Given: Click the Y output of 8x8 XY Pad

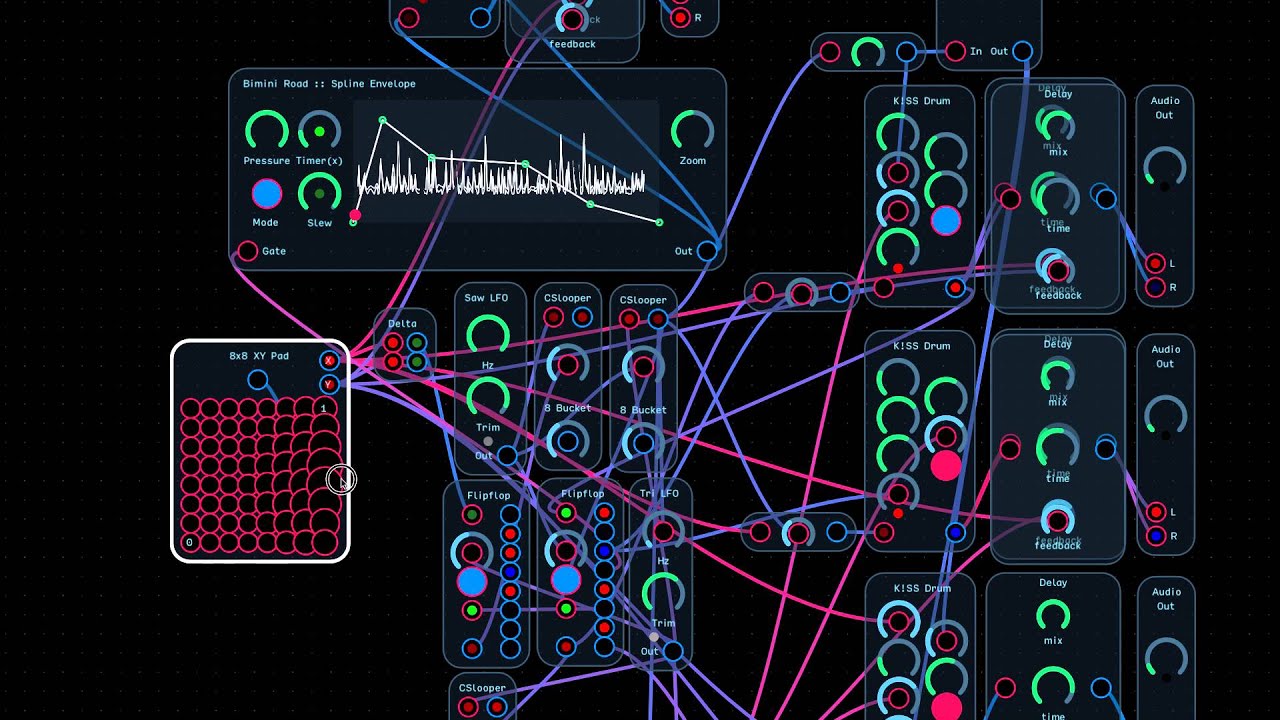Looking at the screenshot, I should pyautogui.click(x=329, y=384).
